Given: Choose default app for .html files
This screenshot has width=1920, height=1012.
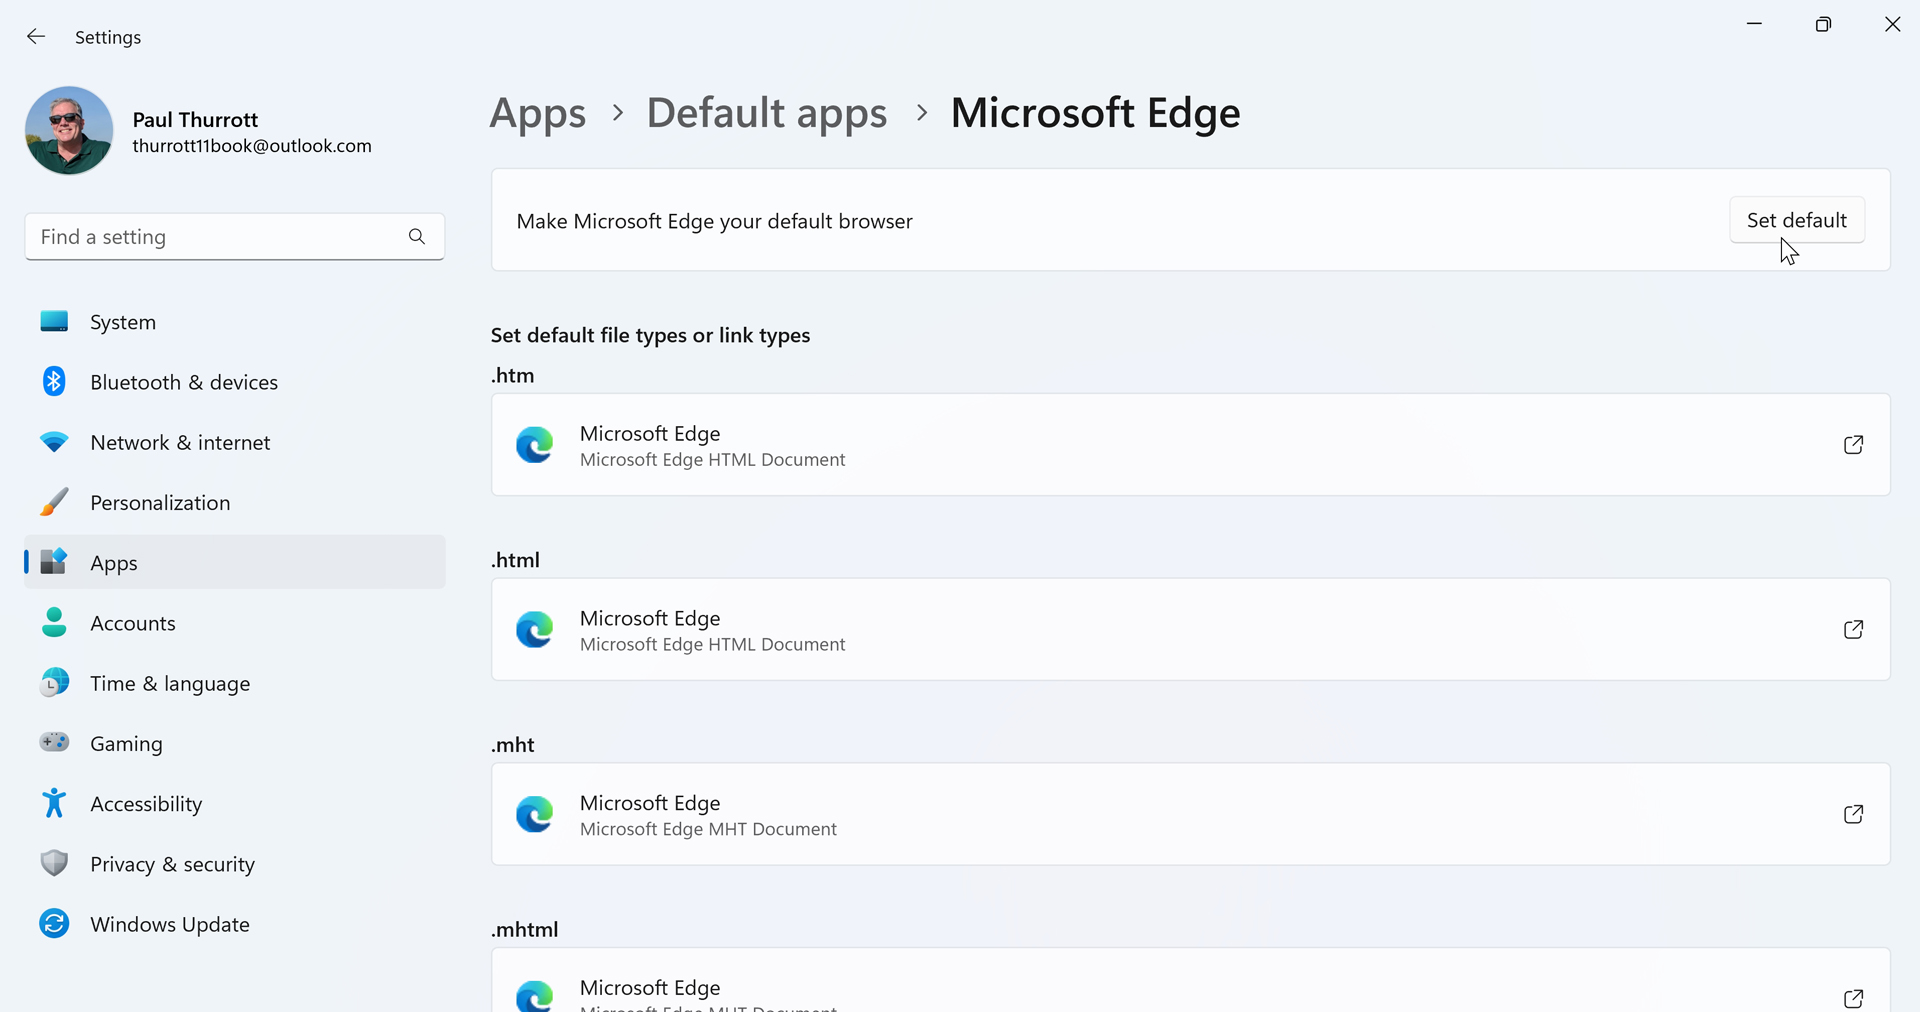Looking at the screenshot, I should [1190, 630].
